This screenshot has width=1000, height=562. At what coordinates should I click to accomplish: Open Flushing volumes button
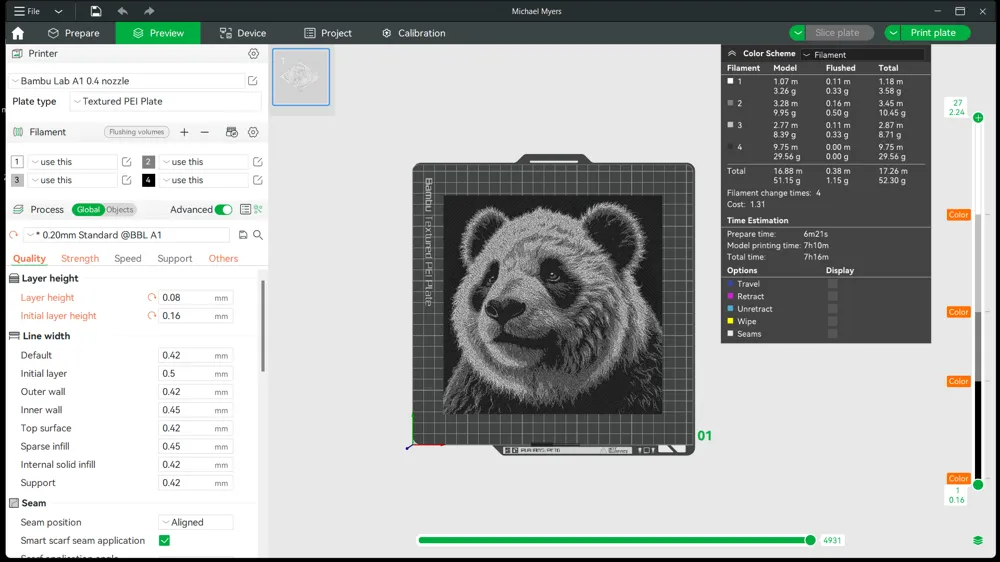click(136, 132)
